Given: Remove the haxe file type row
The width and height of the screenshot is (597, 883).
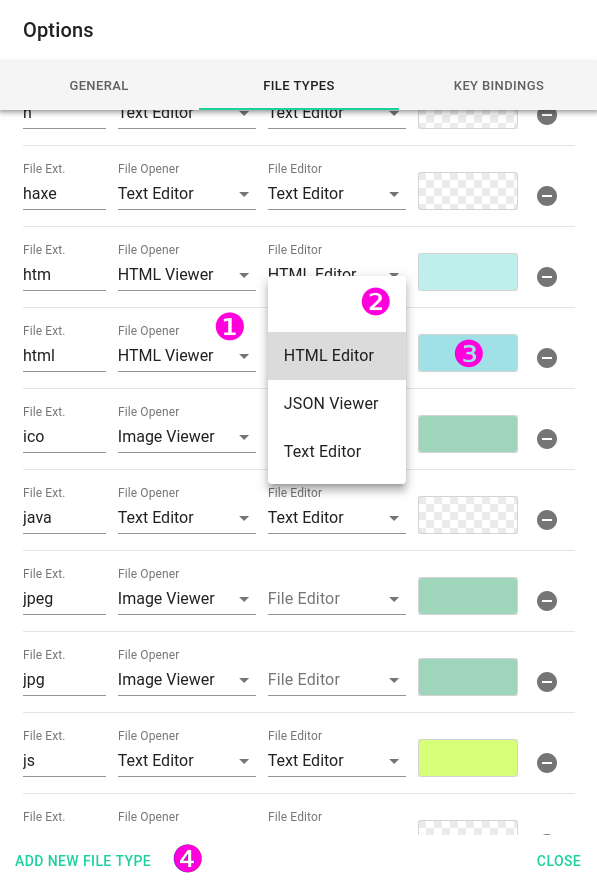Looking at the screenshot, I should [x=546, y=196].
